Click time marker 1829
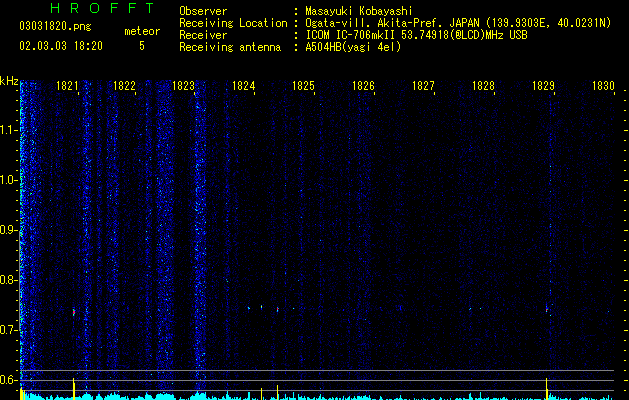This screenshot has width=629, height=400. tap(543, 86)
